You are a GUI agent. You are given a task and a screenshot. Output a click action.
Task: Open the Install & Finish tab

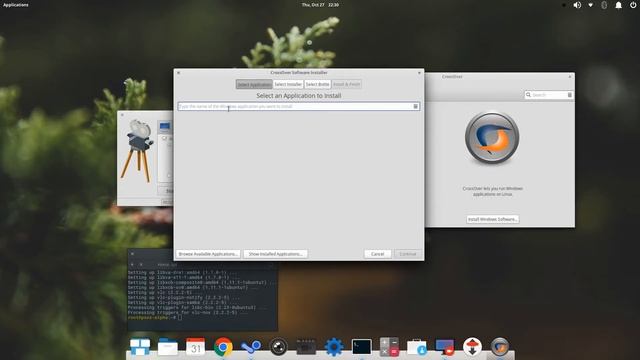[x=347, y=84]
